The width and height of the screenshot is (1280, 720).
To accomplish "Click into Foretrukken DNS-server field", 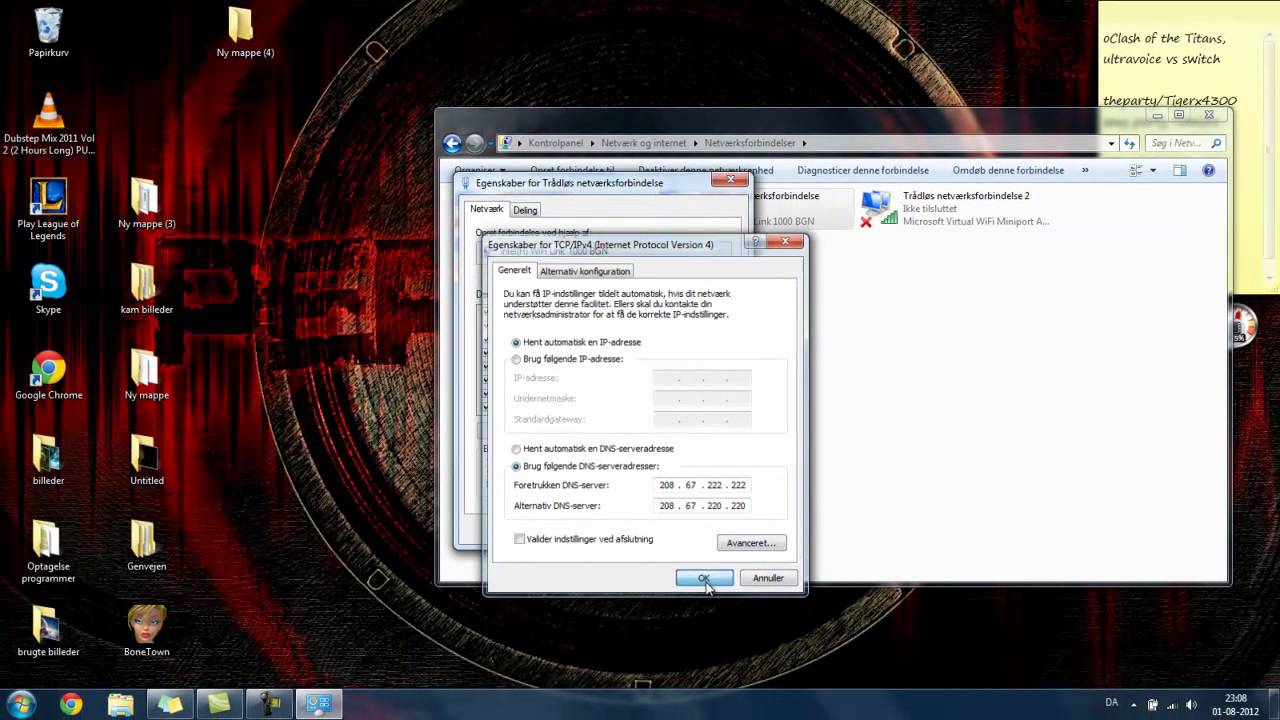I will 702,485.
